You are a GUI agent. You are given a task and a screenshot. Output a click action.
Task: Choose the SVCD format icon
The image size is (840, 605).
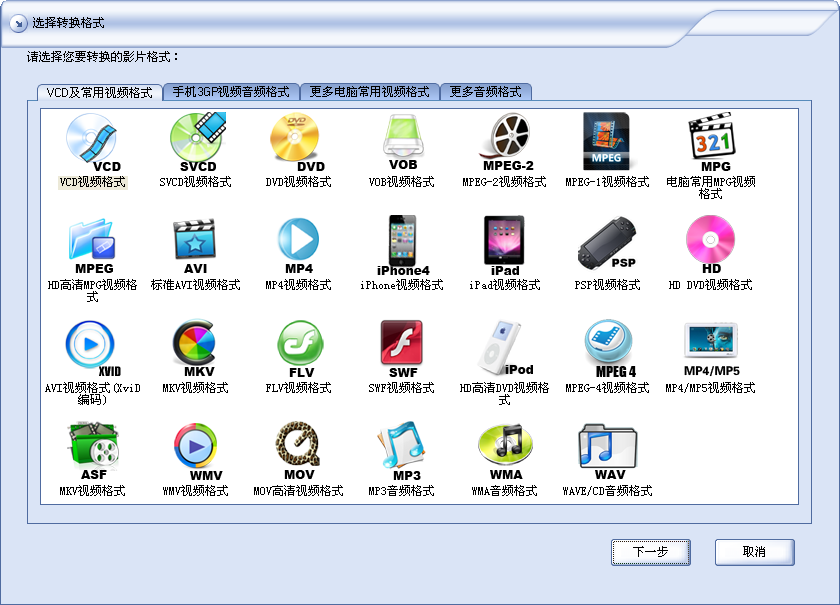[197, 143]
